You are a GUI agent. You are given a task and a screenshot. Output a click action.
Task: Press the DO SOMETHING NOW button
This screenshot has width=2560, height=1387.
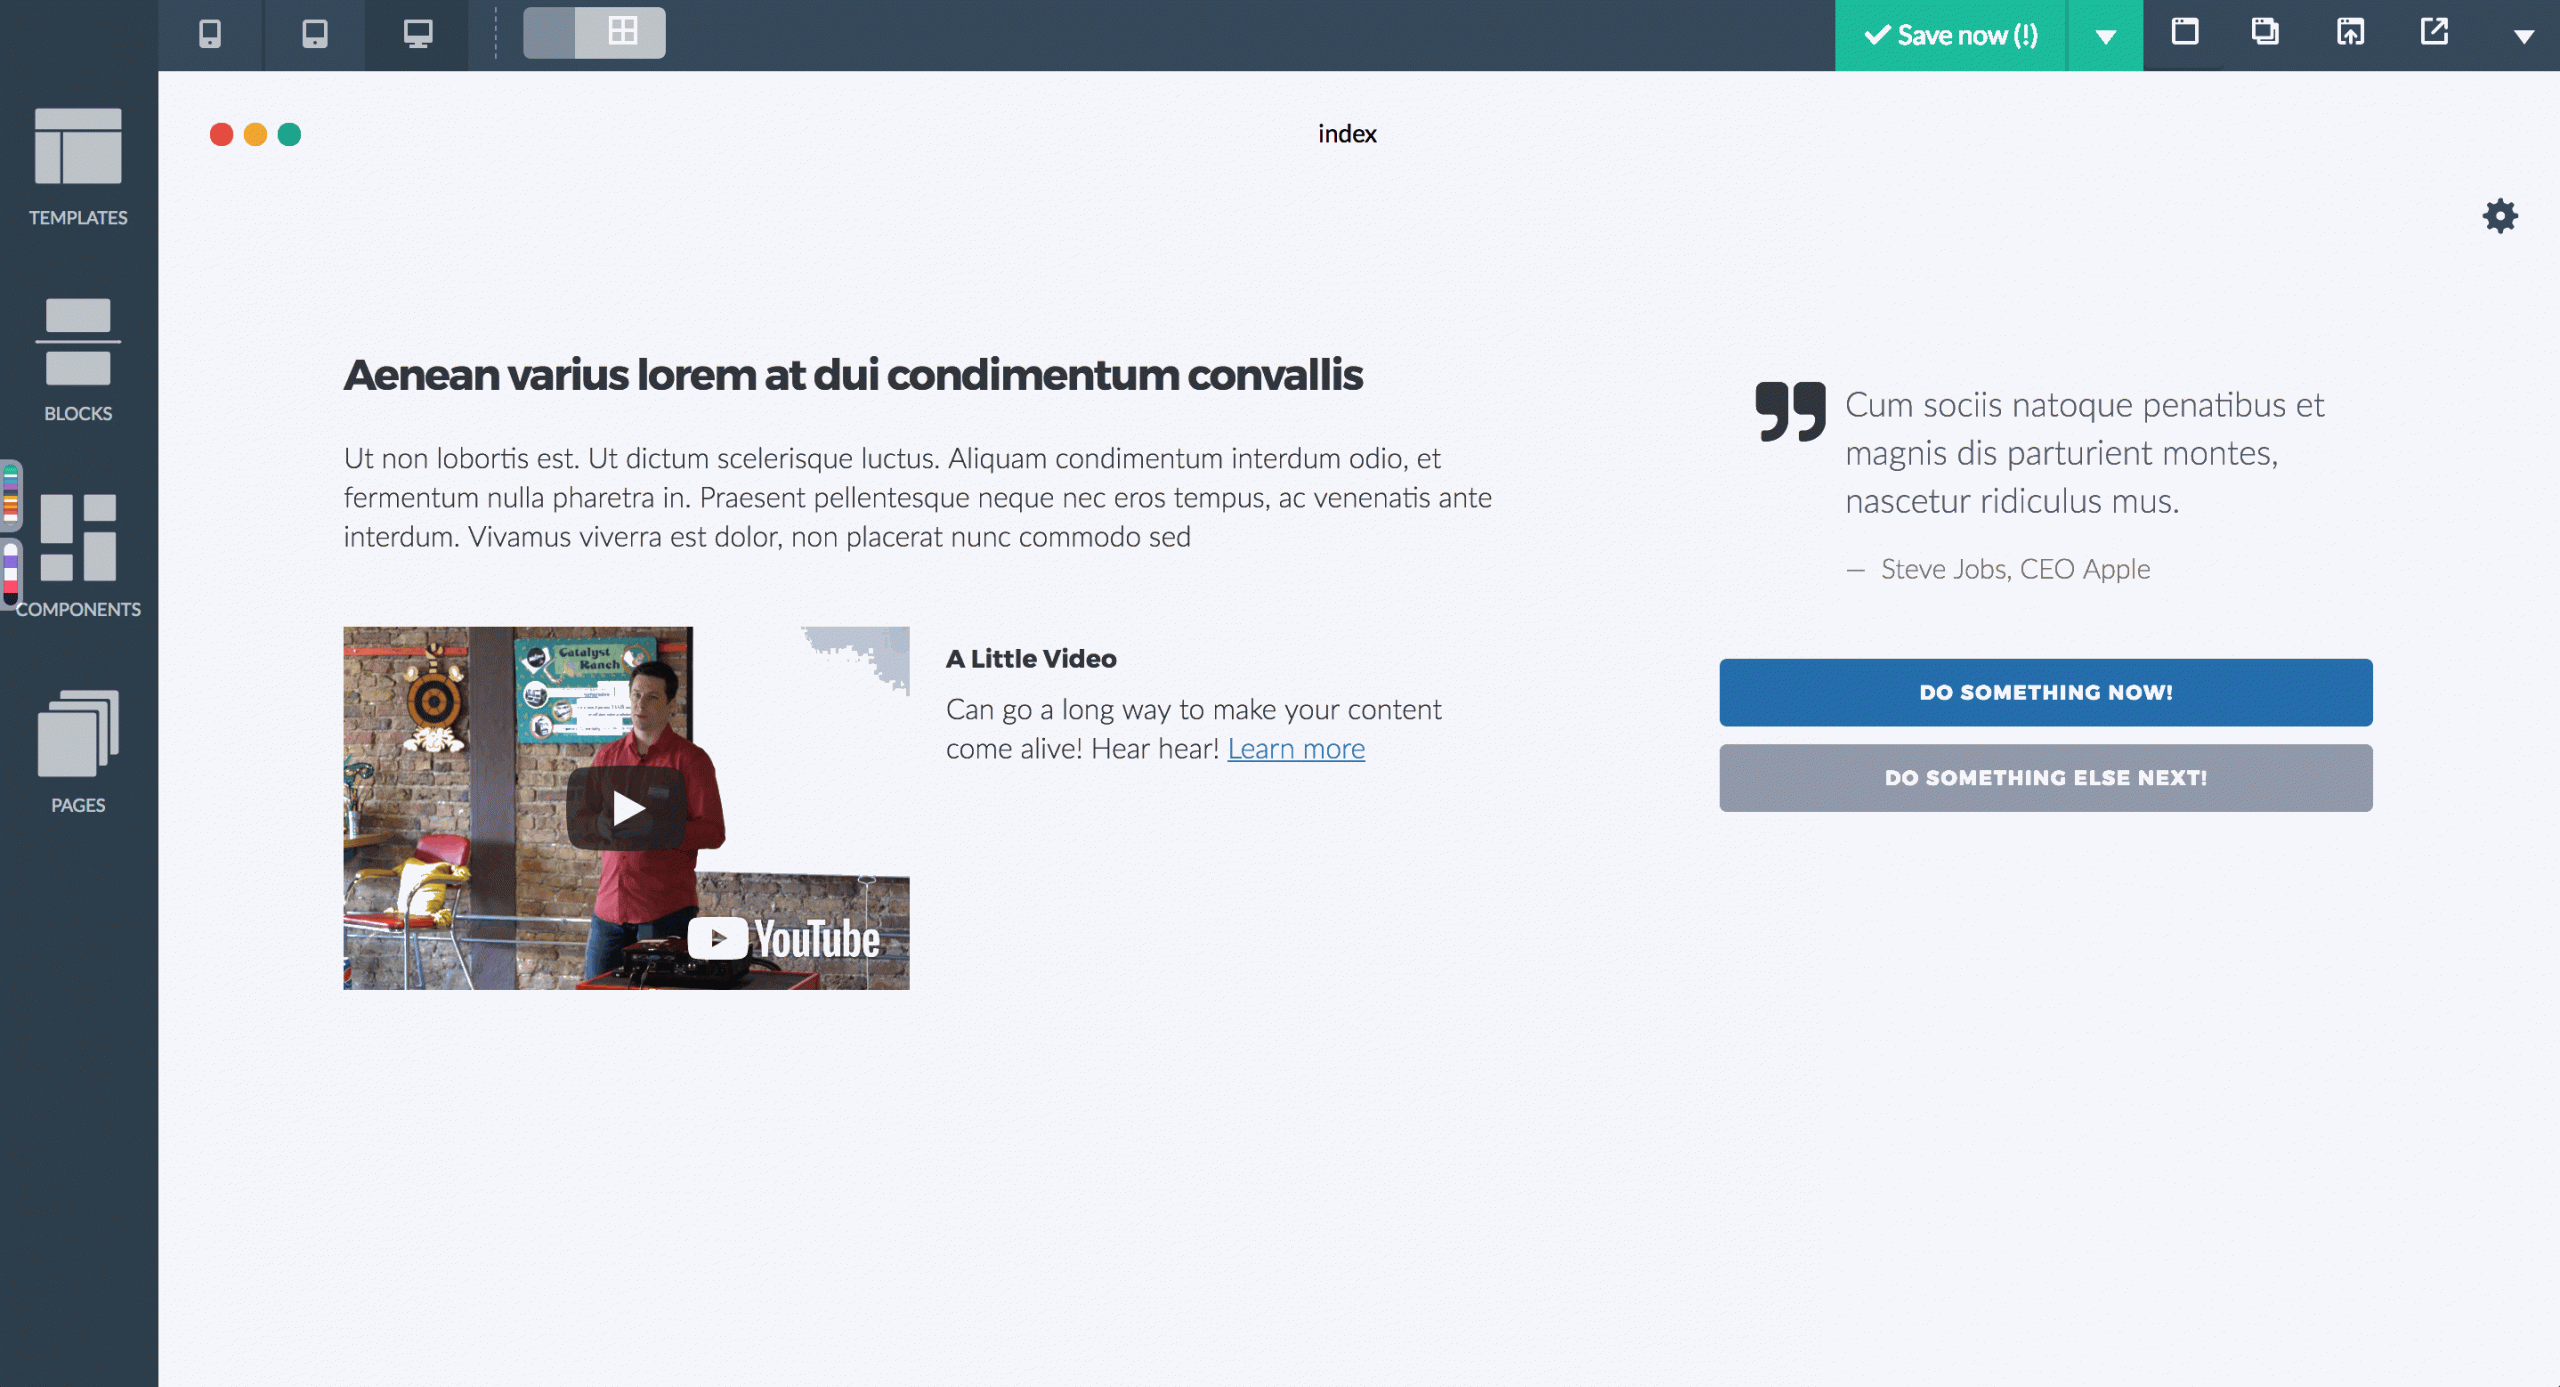pos(2046,692)
